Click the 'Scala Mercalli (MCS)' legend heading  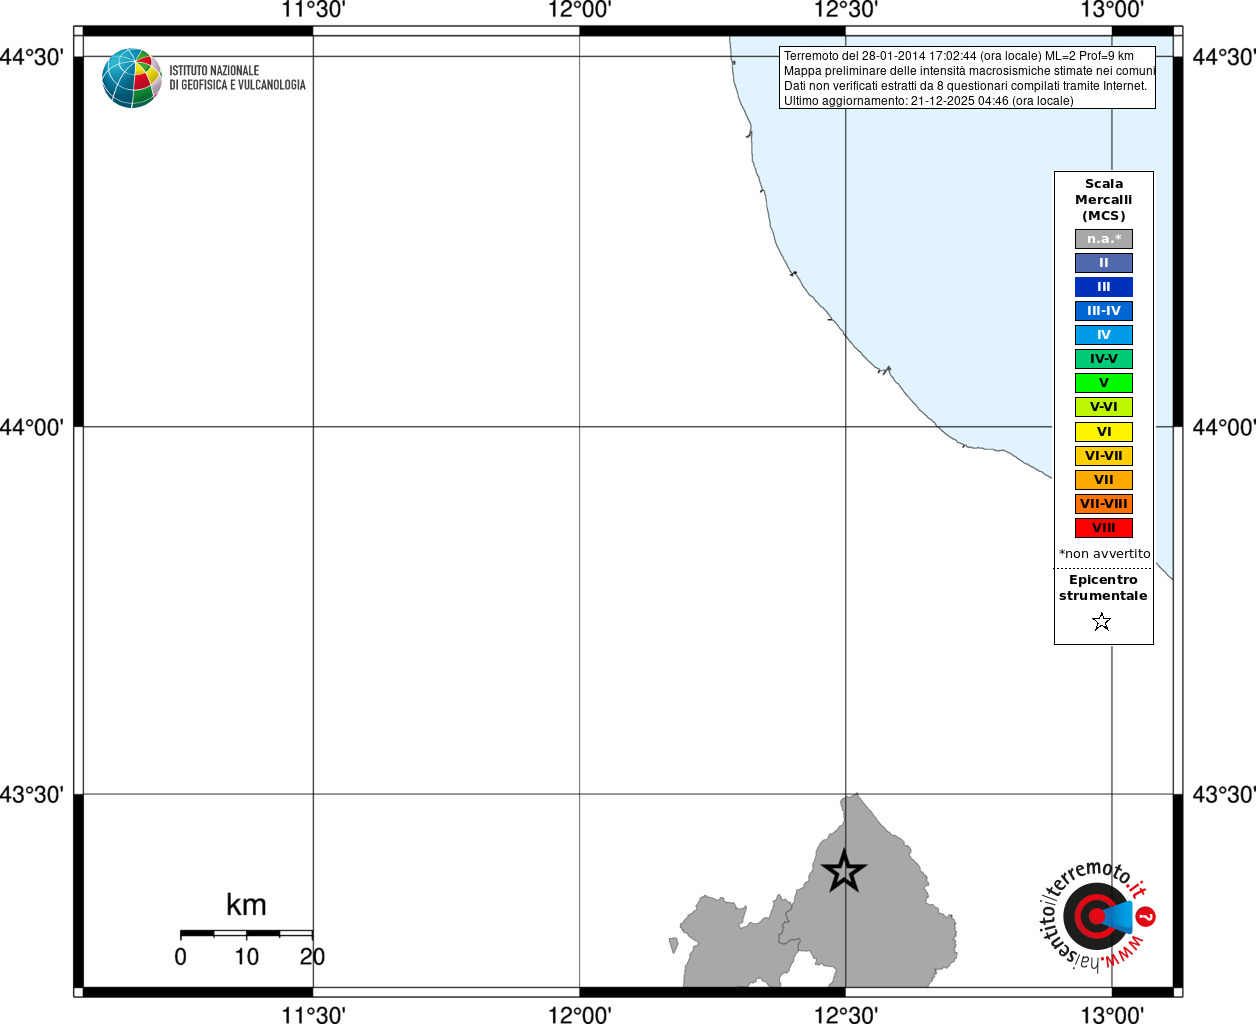pos(1104,200)
